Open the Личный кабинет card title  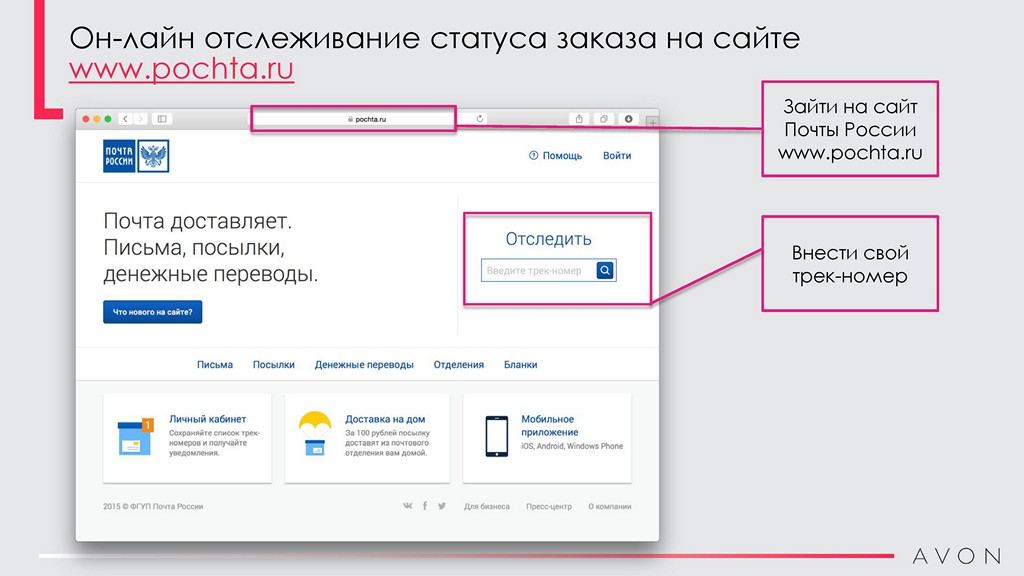(208, 419)
